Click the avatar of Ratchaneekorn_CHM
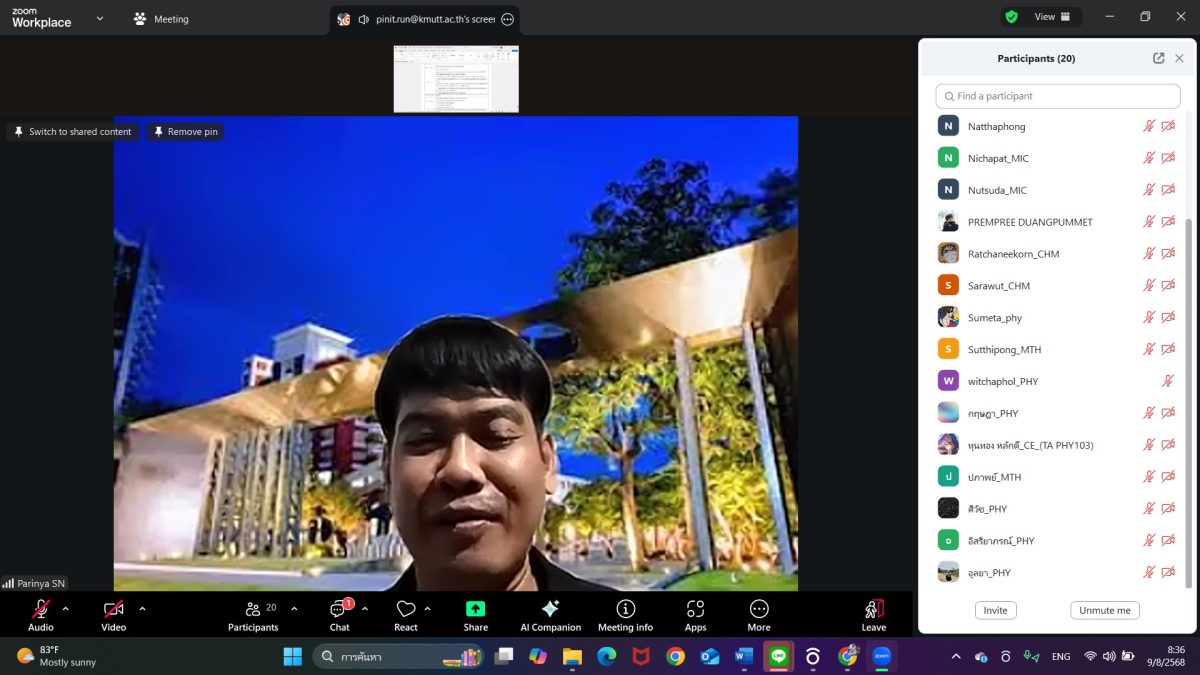This screenshot has width=1200, height=675. pyautogui.click(x=948, y=254)
